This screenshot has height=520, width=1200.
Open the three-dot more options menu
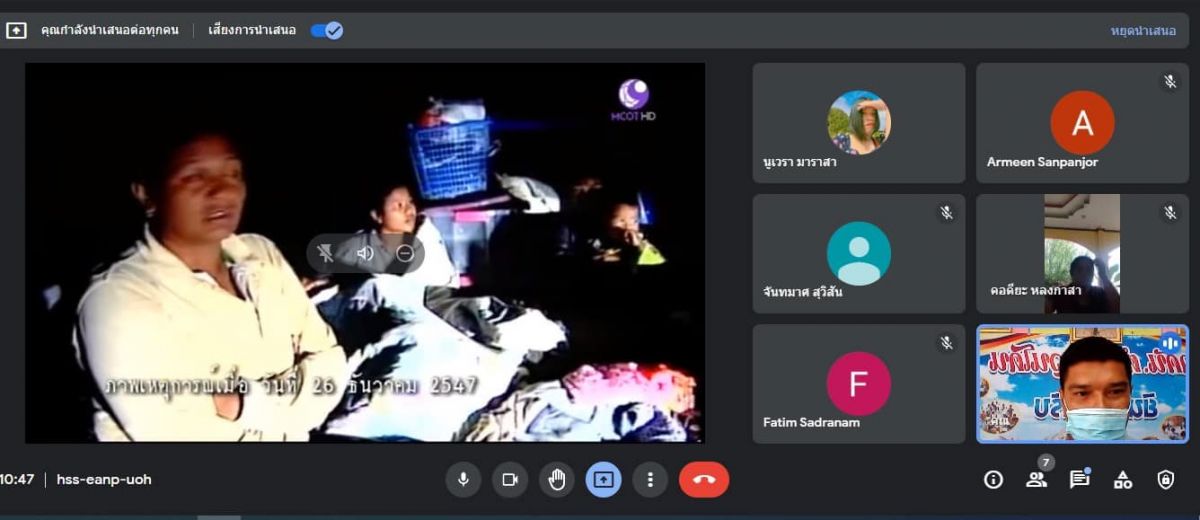(650, 480)
